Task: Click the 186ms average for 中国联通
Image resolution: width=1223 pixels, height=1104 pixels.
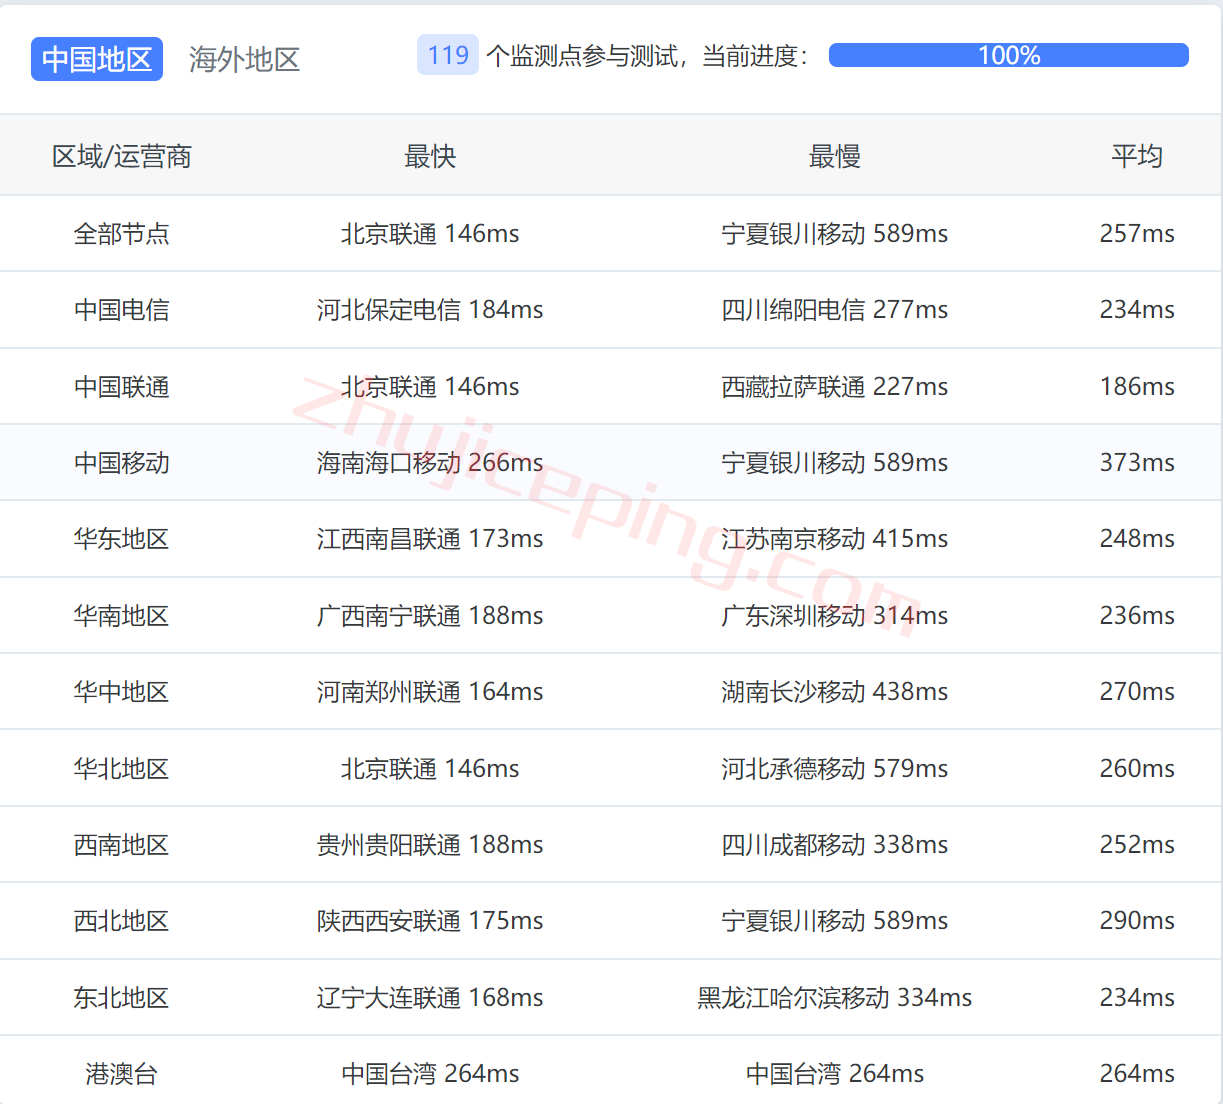Action: [1137, 386]
